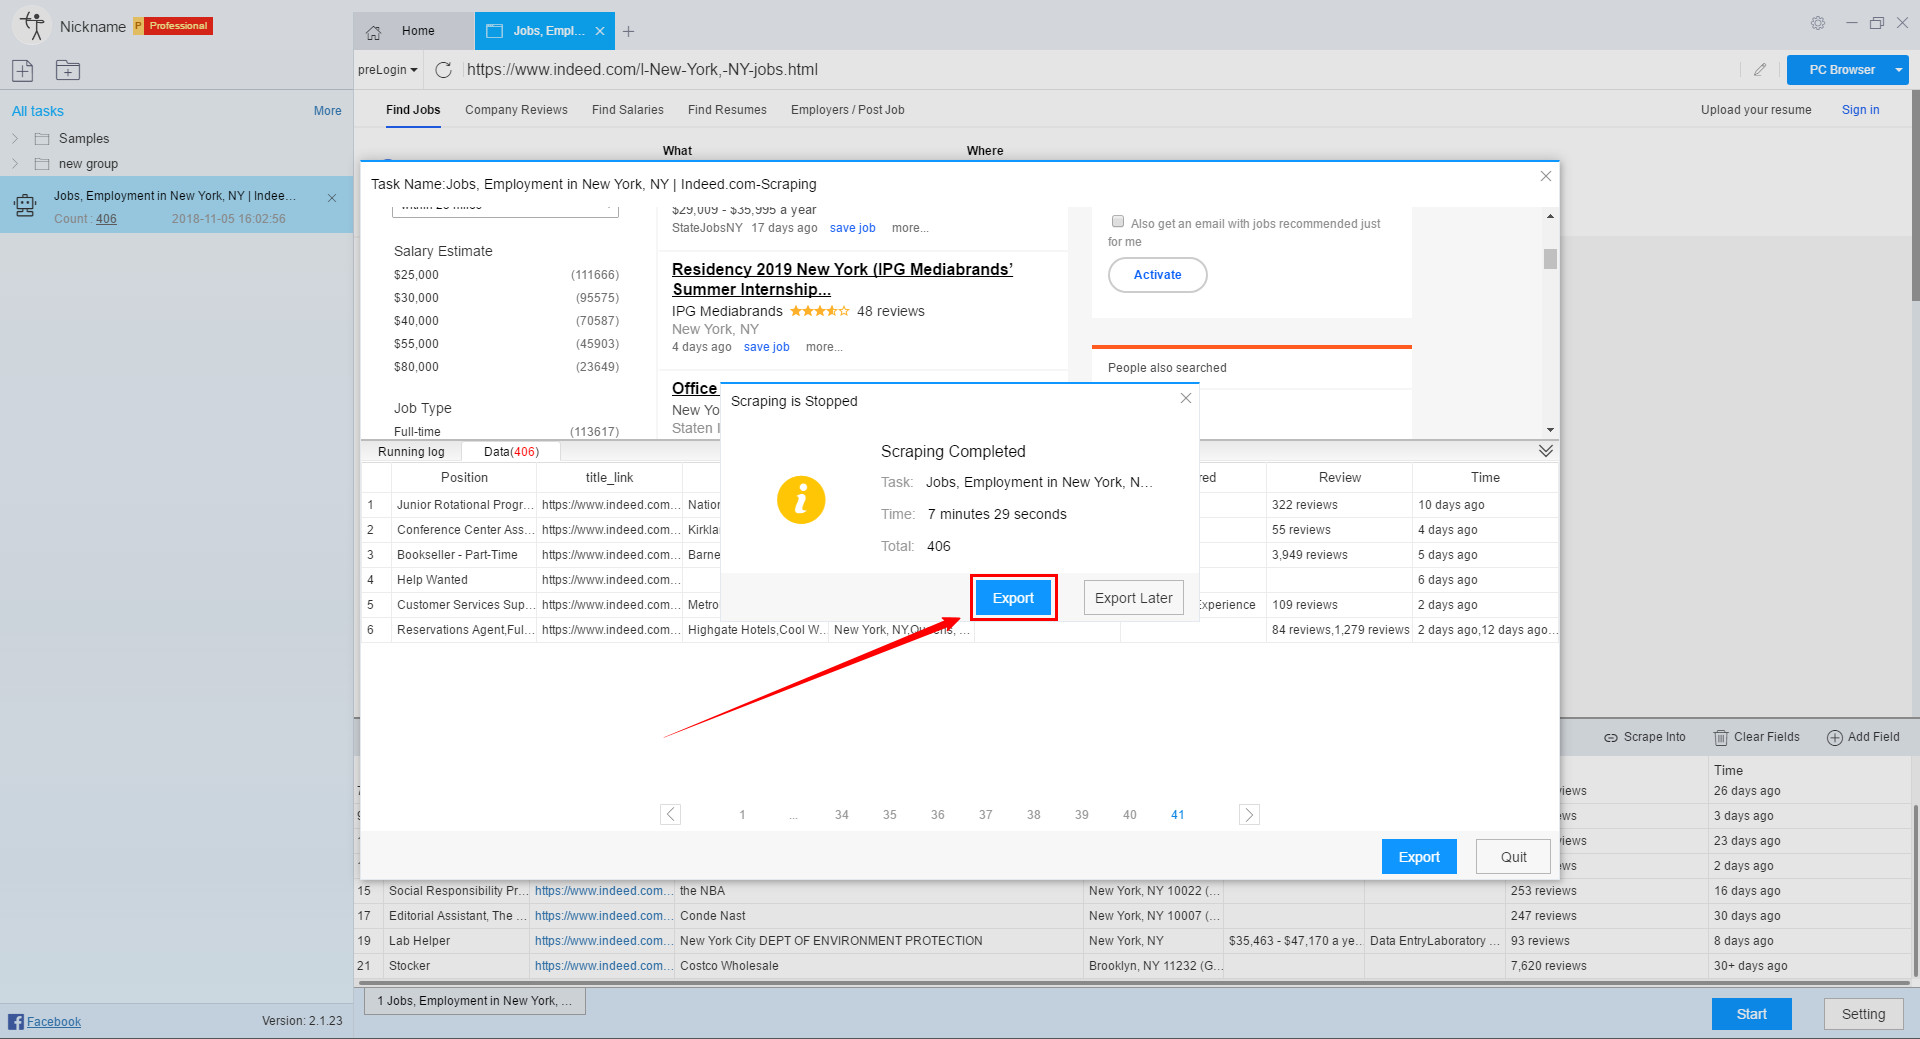Open Find Salaries menu item
The width and height of the screenshot is (1920, 1039).
(627, 110)
